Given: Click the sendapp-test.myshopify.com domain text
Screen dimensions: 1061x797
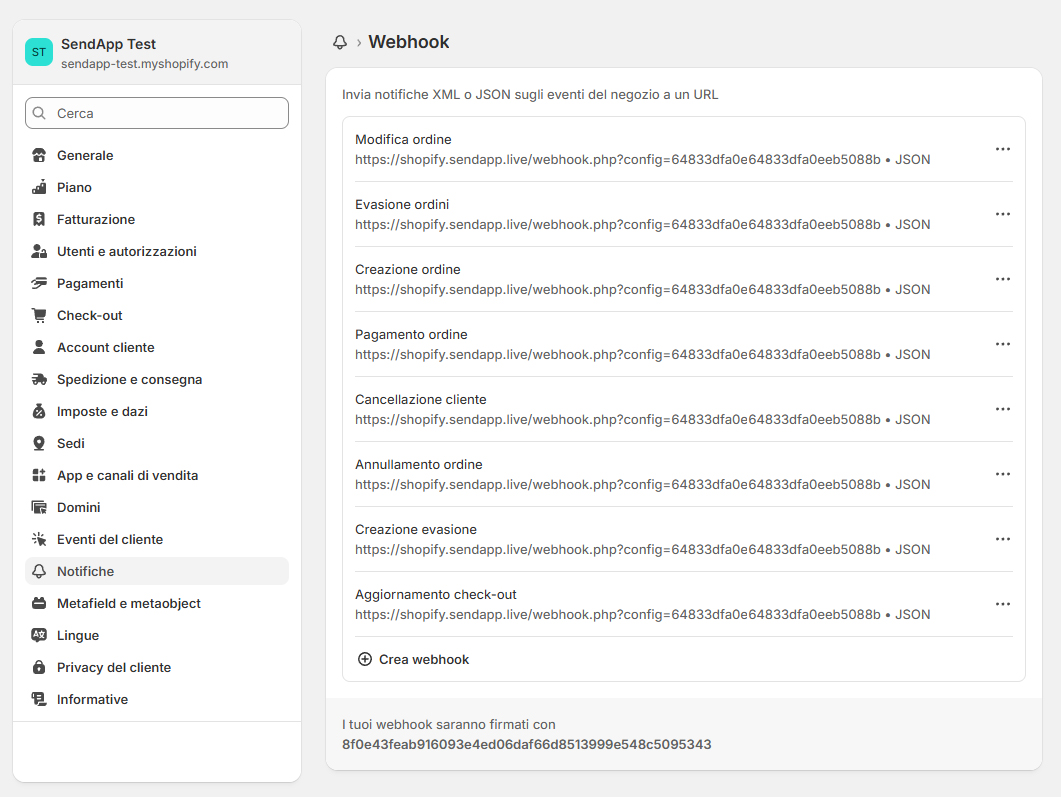Looking at the screenshot, I should point(144,64).
